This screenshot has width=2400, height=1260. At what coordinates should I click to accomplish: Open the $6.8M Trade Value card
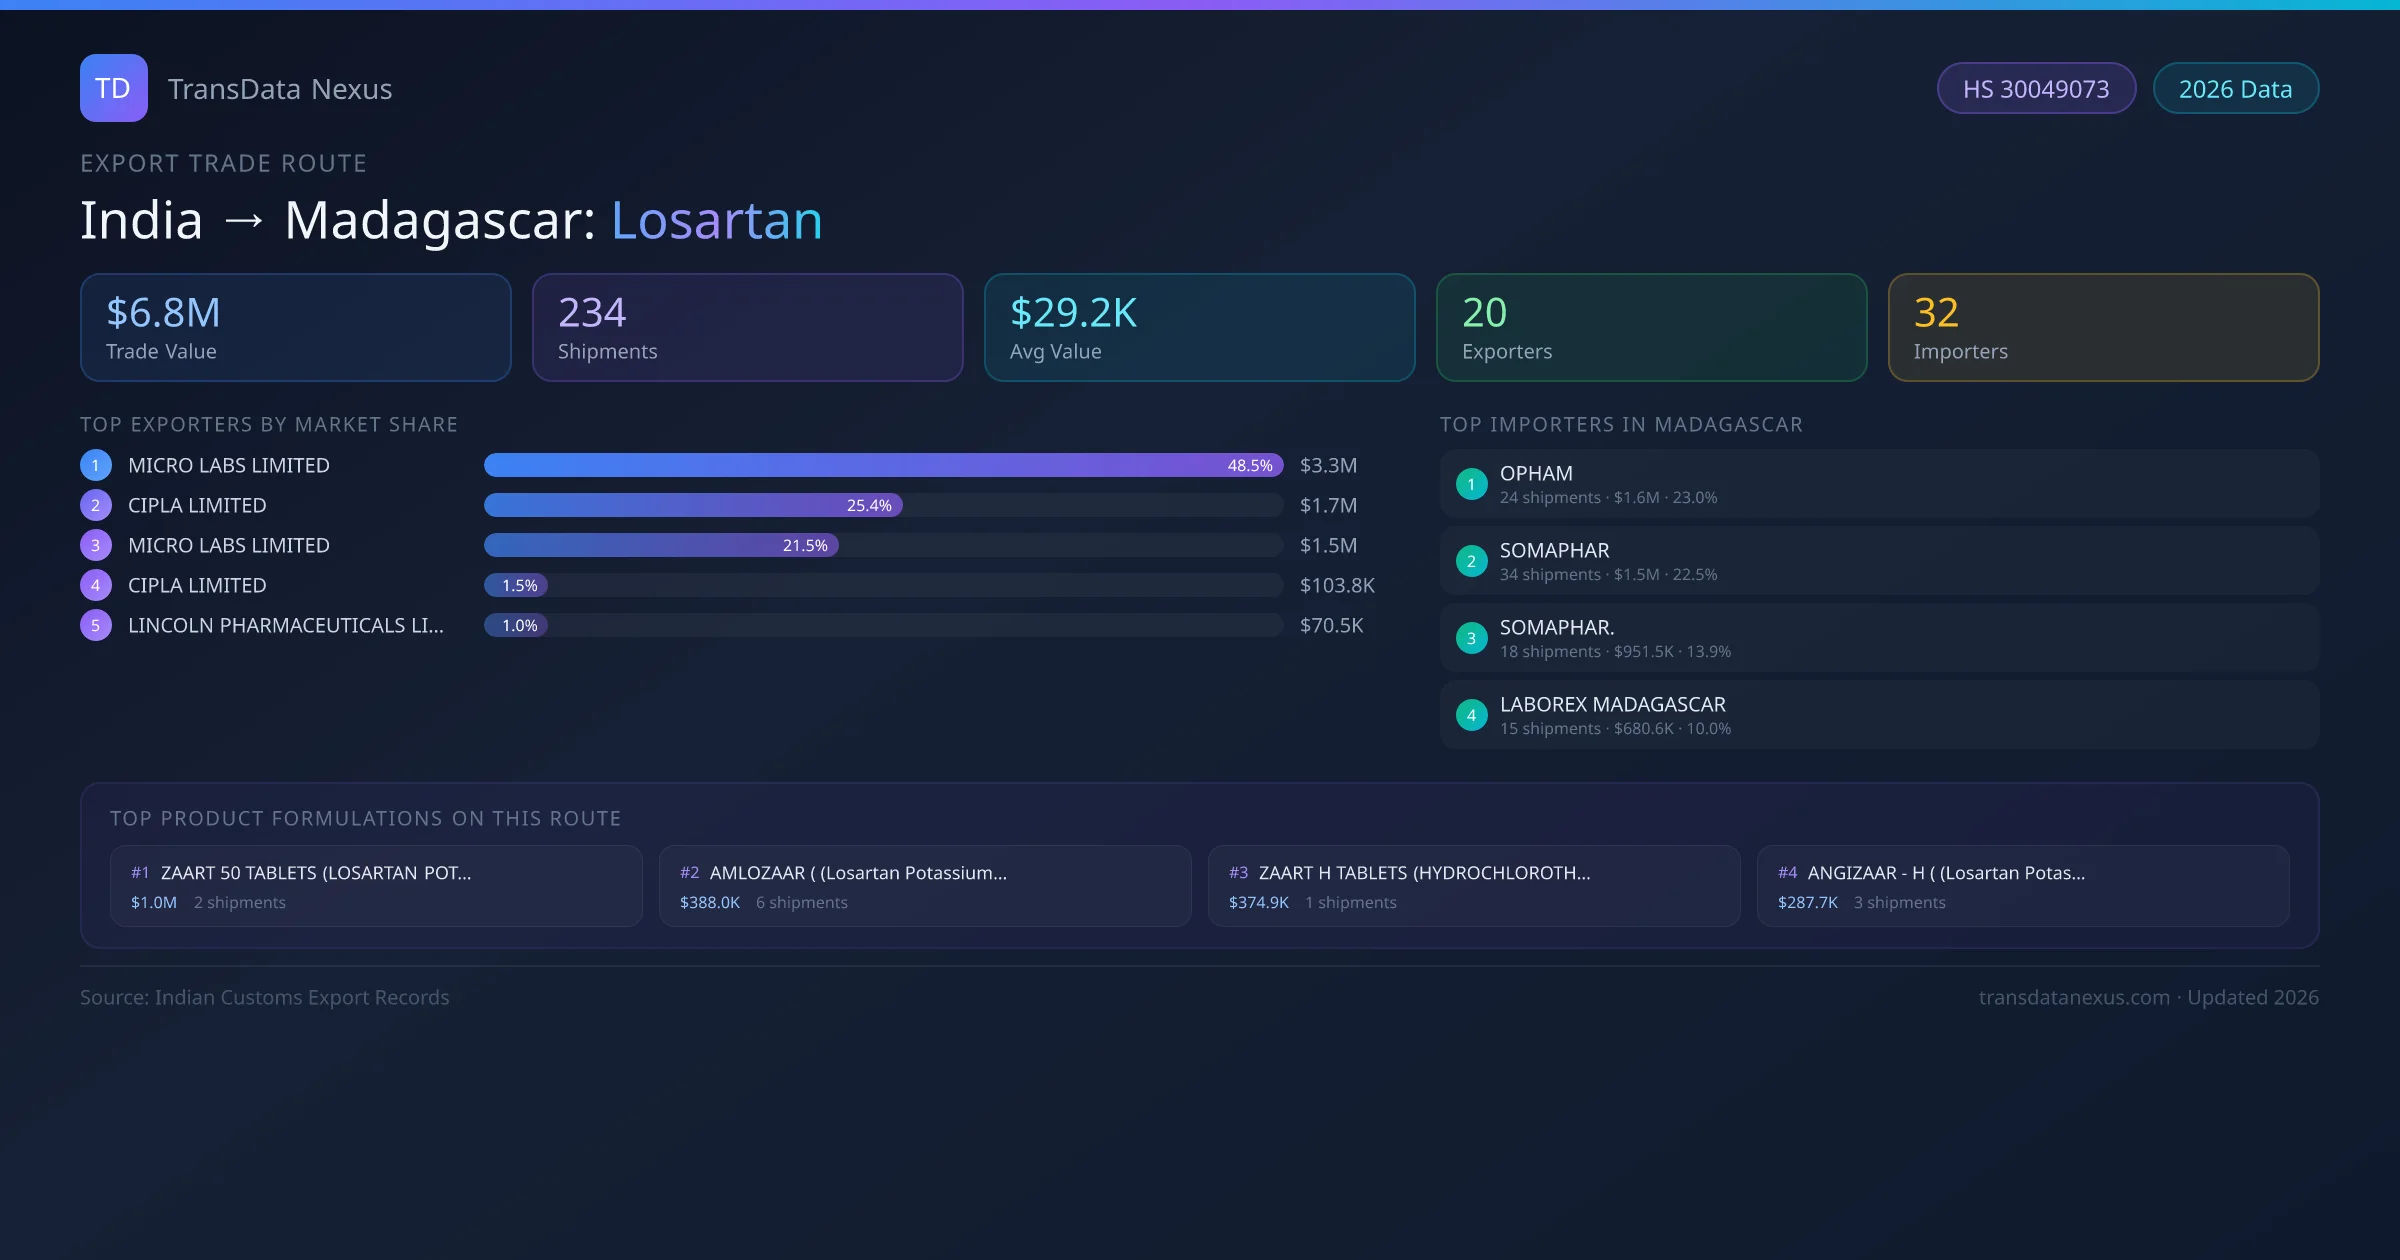pyautogui.click(x=295, y=328)
